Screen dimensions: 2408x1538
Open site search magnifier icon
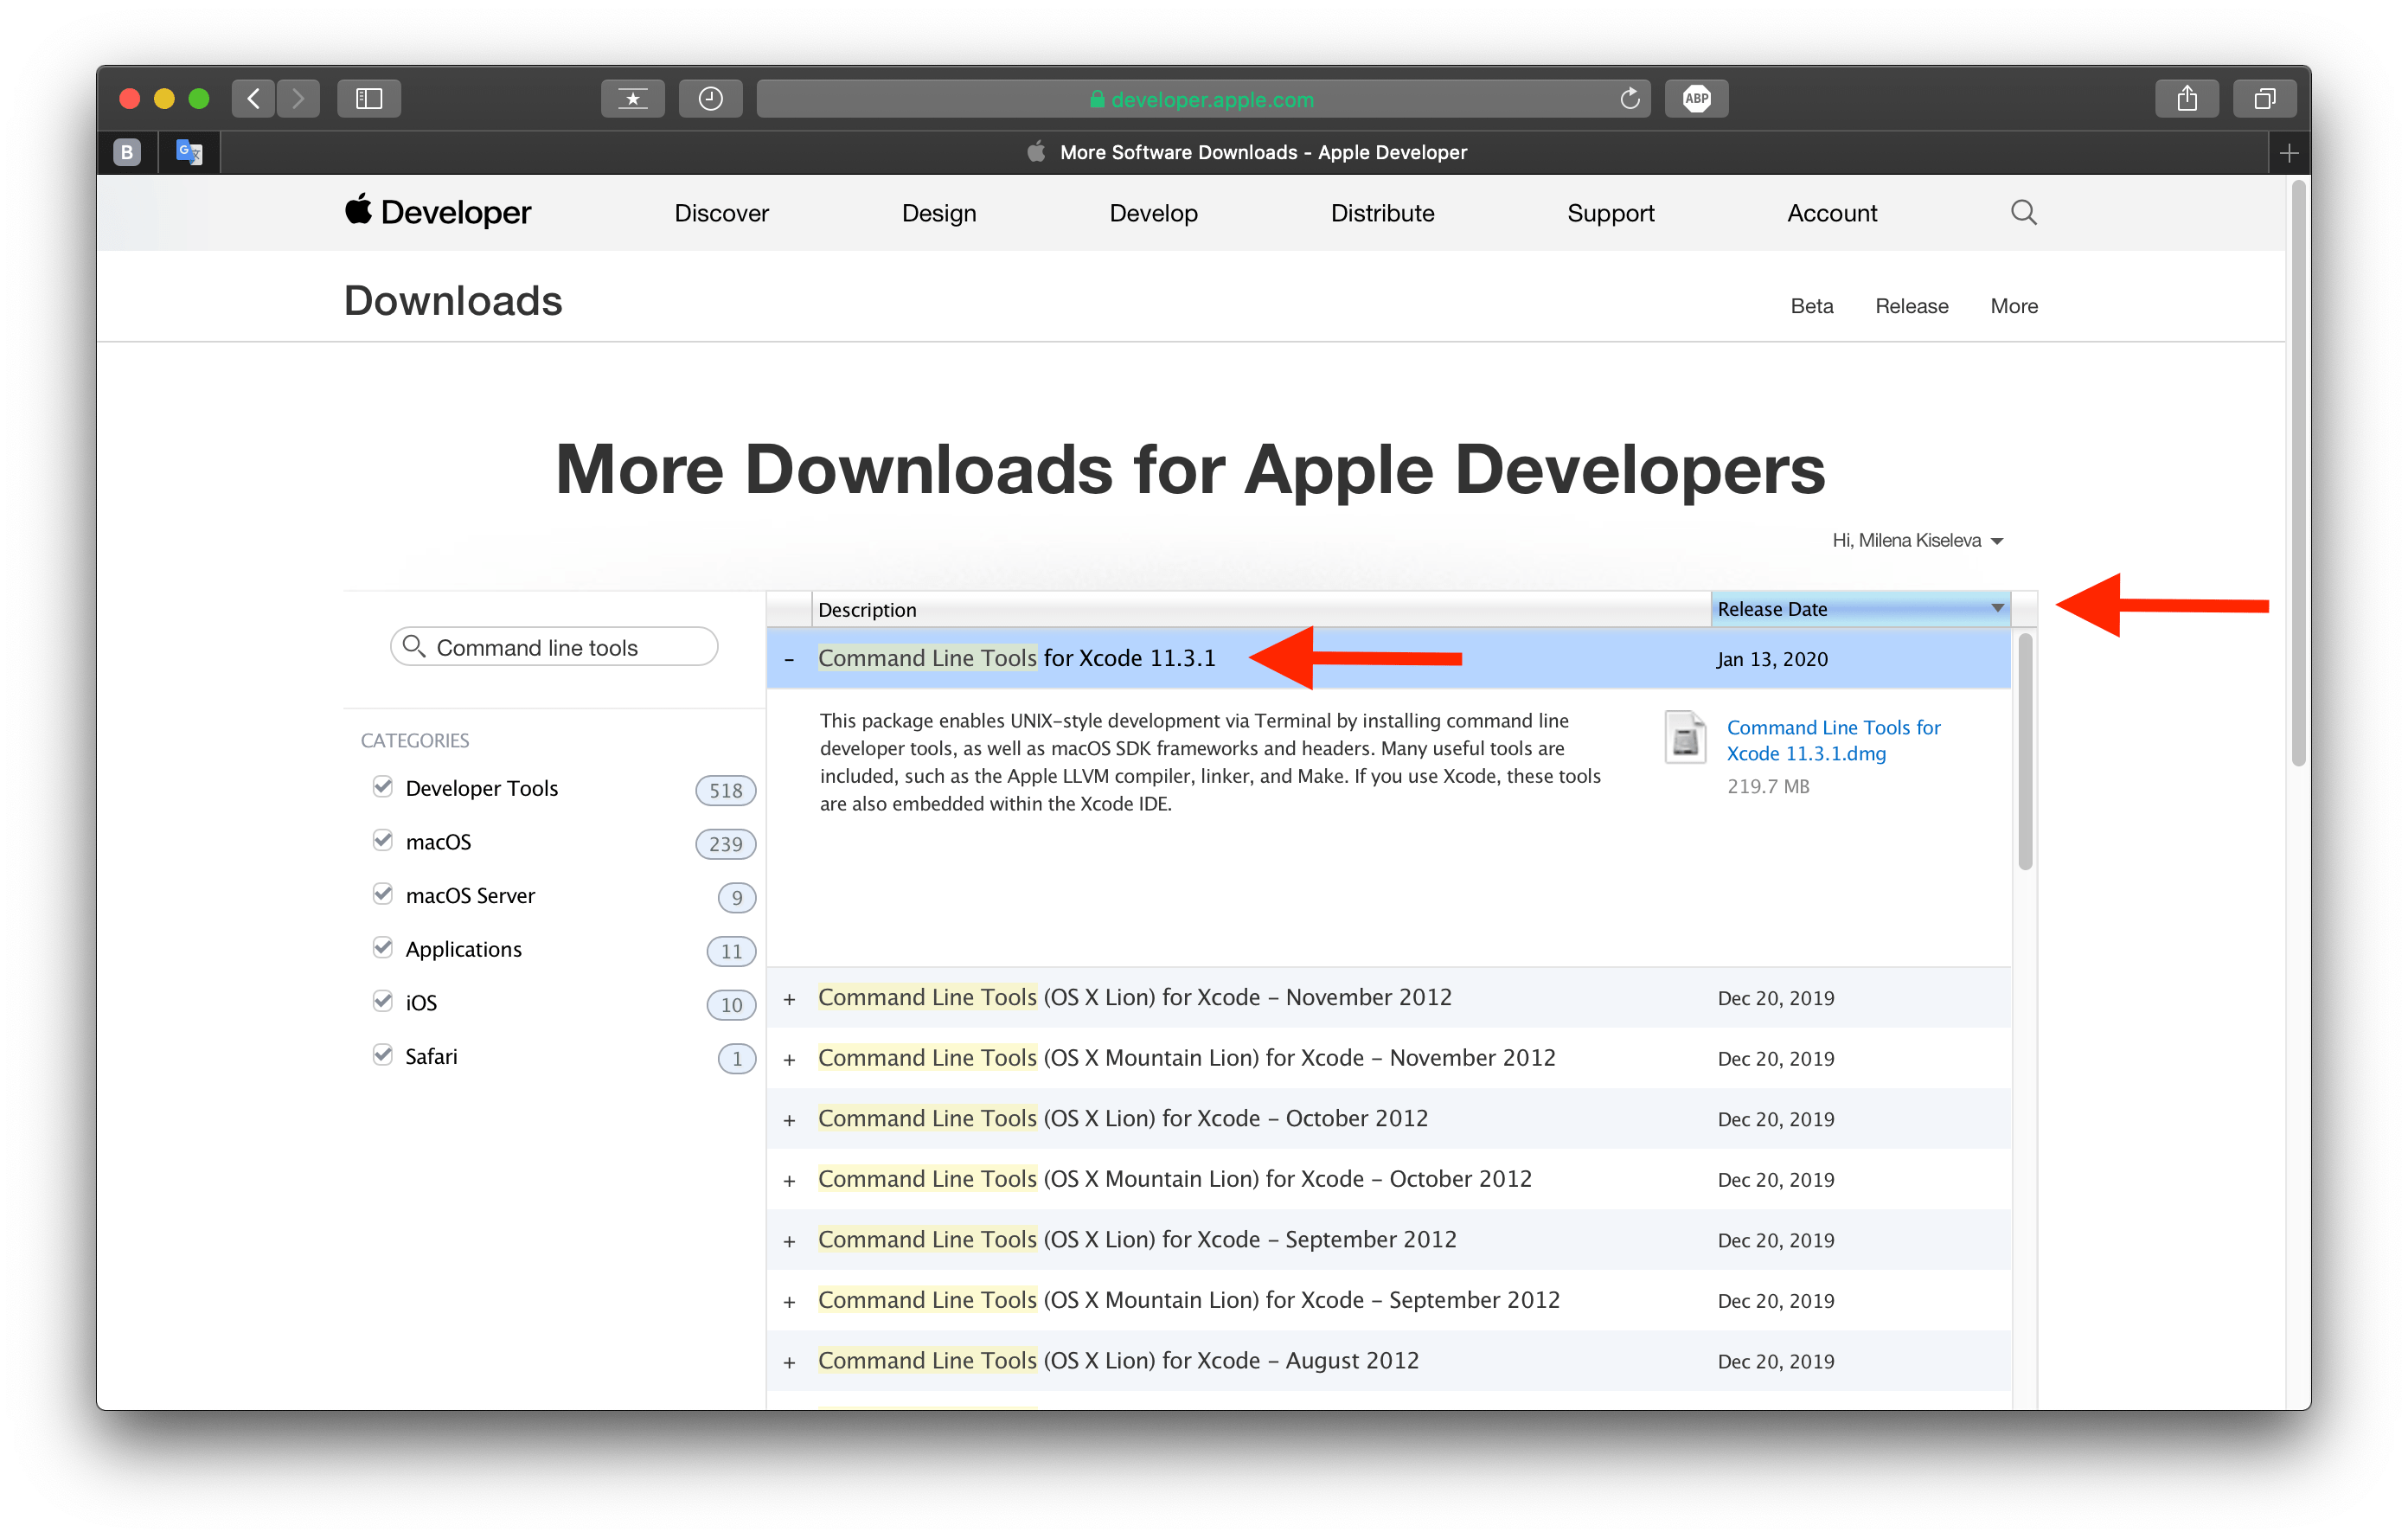pyautogui.click(x=2023, y=212)
